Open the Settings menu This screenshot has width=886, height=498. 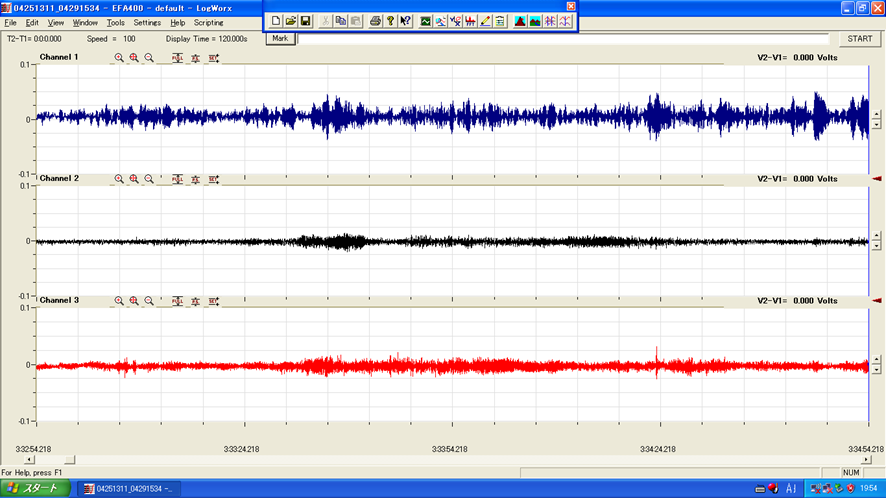[x=147, y=22]
